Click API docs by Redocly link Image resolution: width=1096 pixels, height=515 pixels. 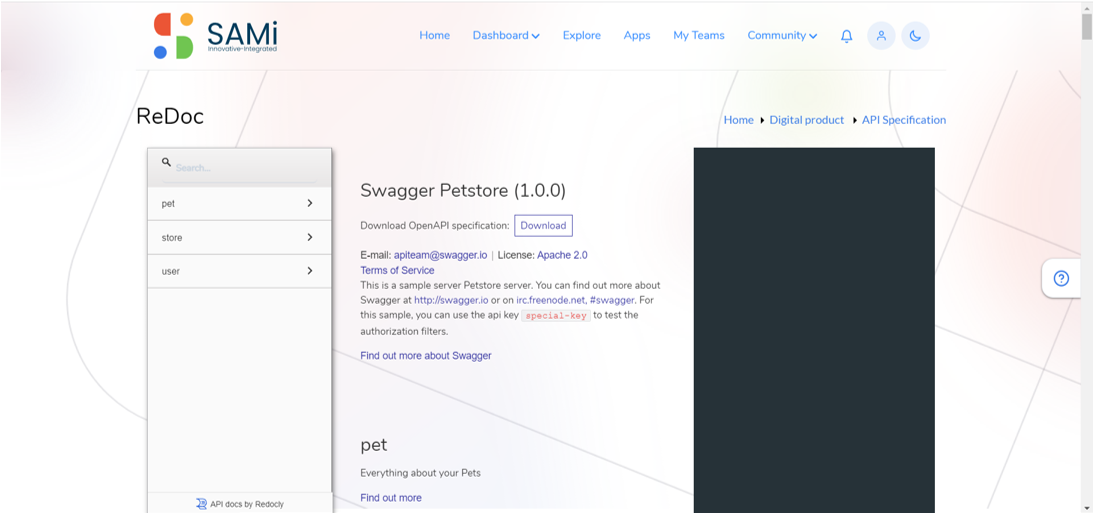pos(247,504)
